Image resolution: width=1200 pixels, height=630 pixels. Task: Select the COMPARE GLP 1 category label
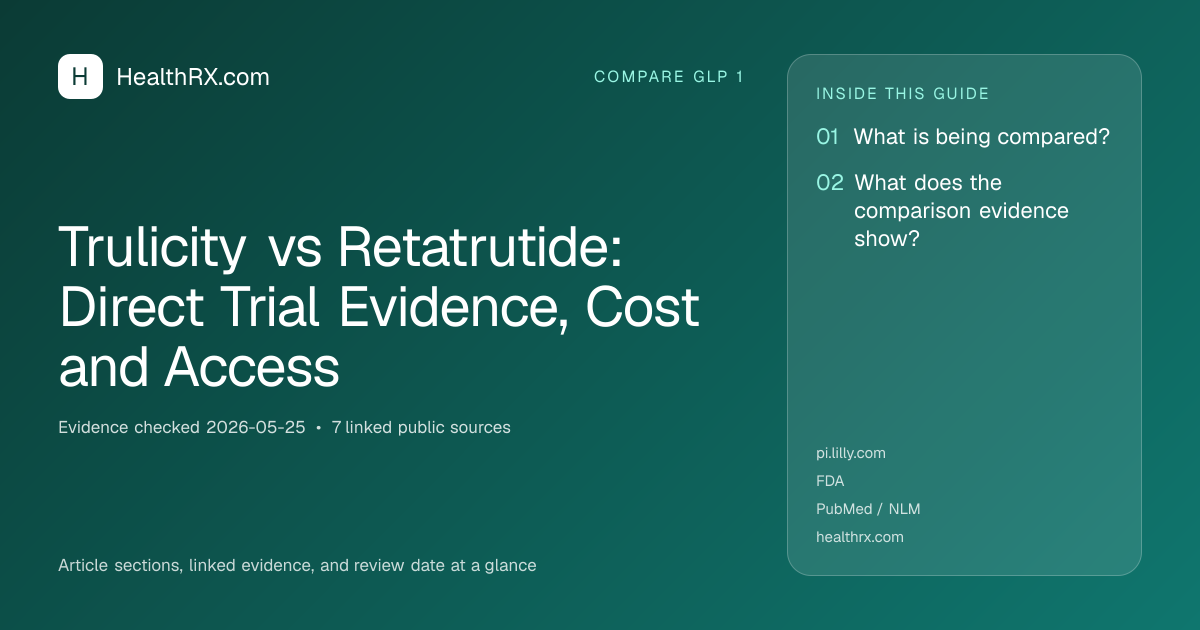coord(669,77)
